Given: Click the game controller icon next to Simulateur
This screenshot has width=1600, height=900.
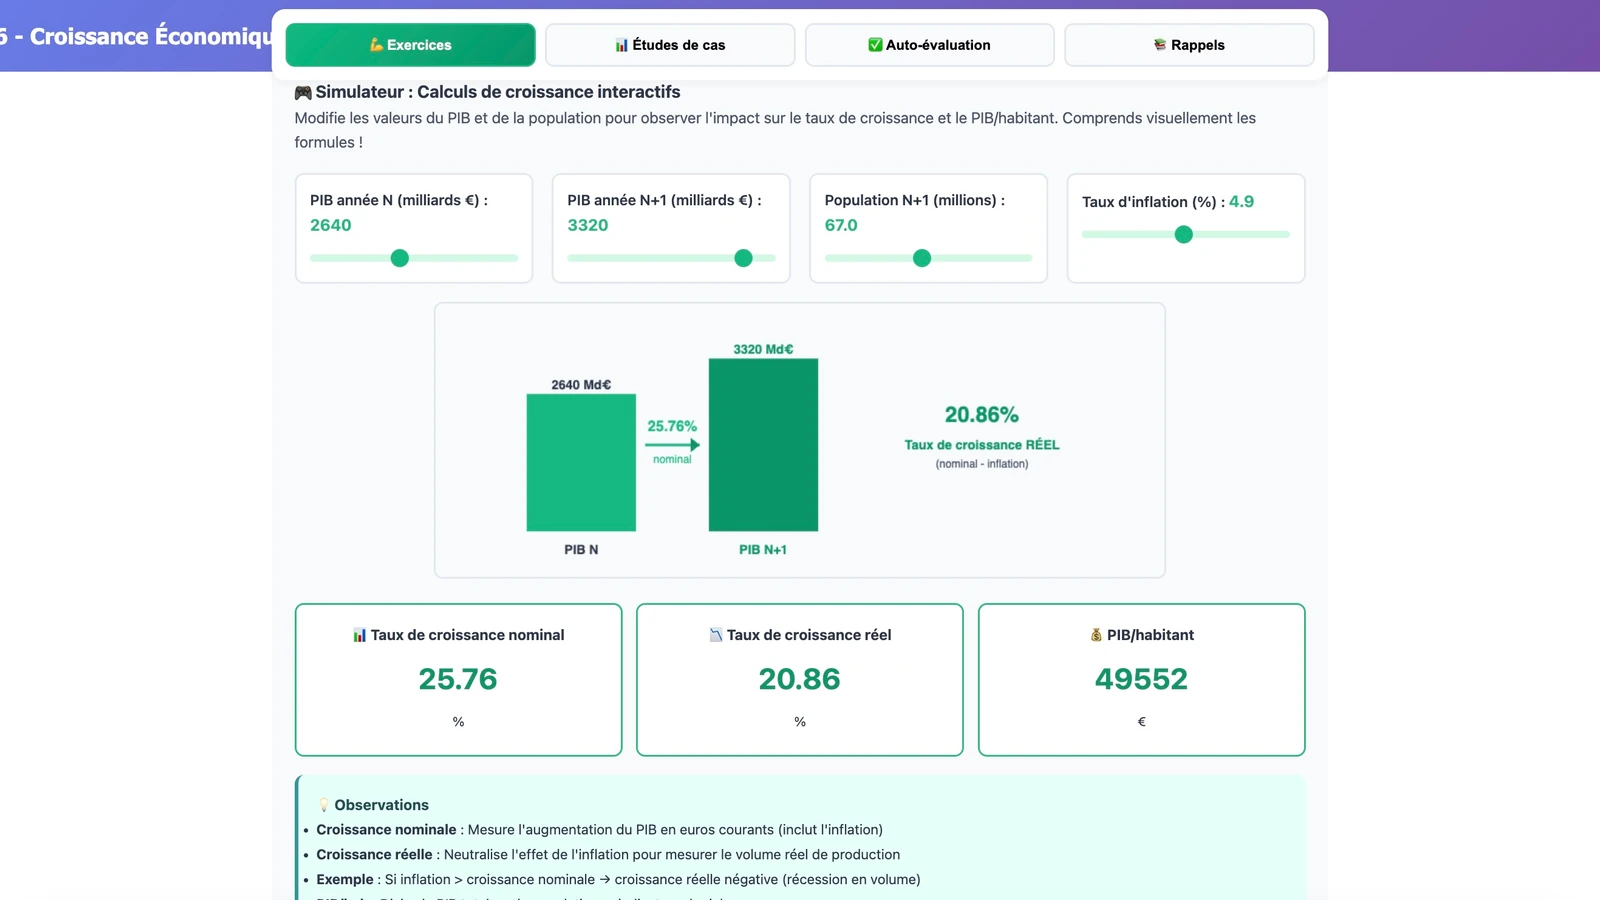Looking at the screenshot, I should point(303,91).
